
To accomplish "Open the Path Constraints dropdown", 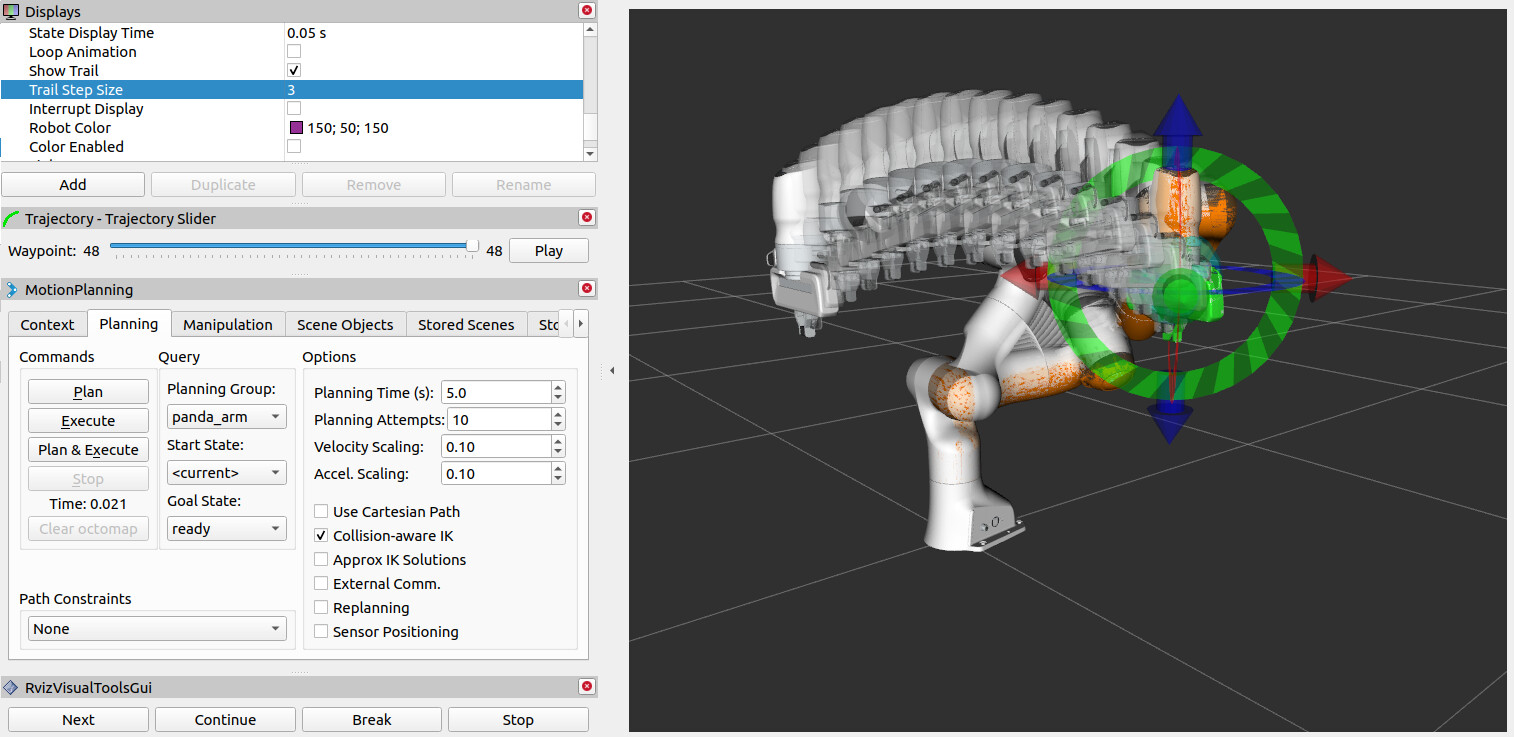I will tap(157, 628).
